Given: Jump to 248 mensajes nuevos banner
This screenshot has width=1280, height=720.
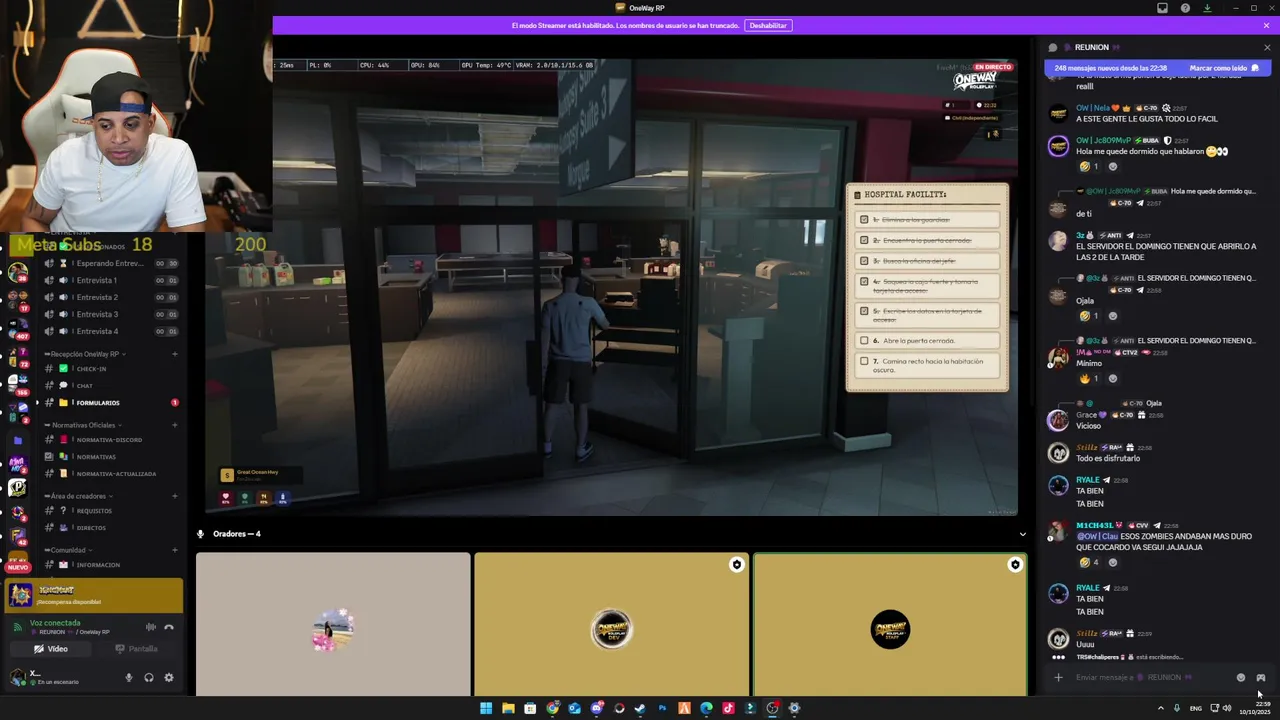Looking at the screenshot, I should tap(1110, 68).
